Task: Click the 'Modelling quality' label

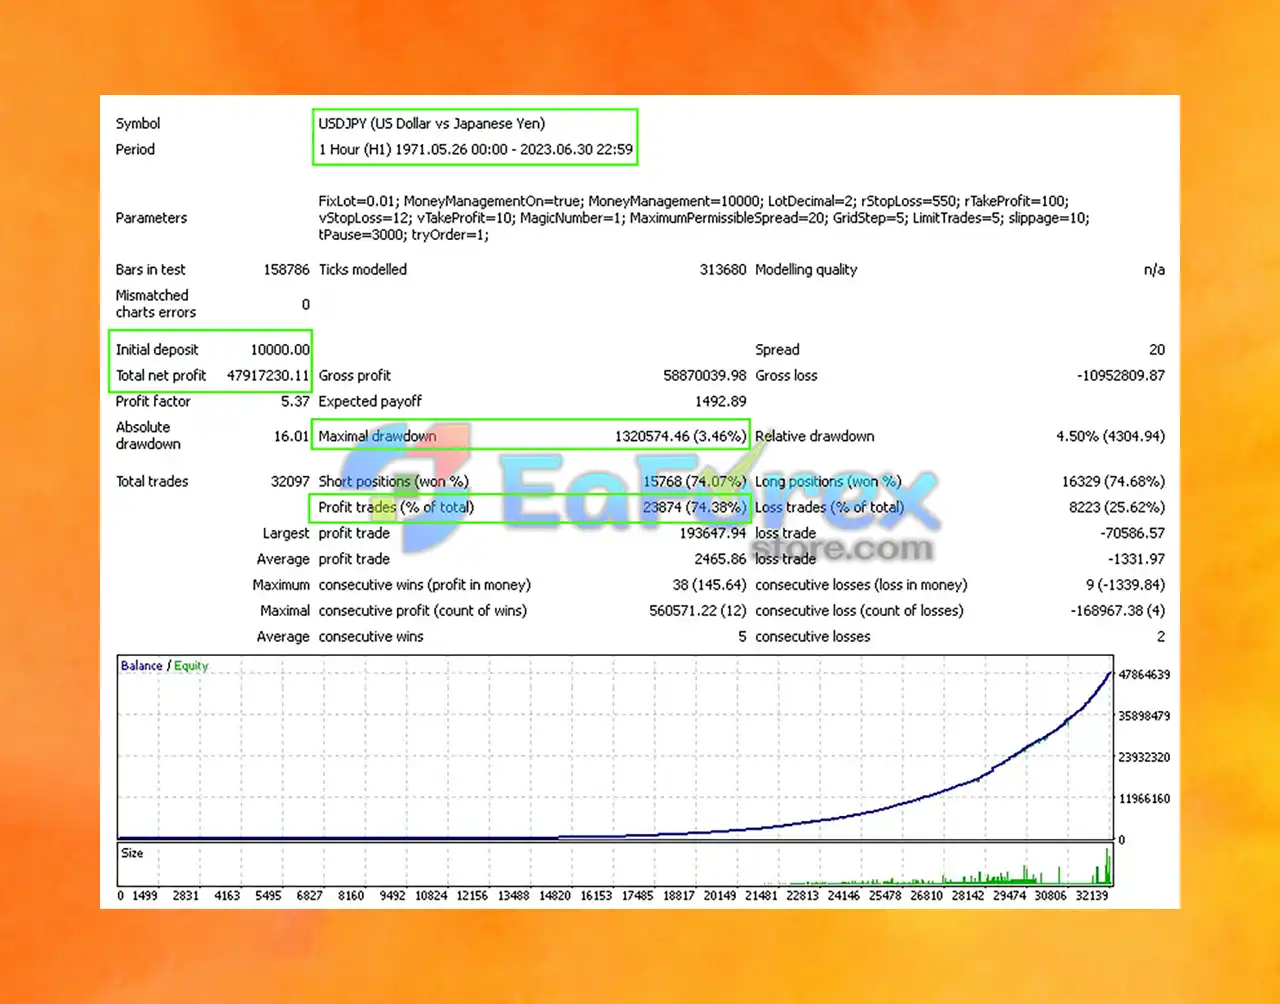Action: pos(806,270)
